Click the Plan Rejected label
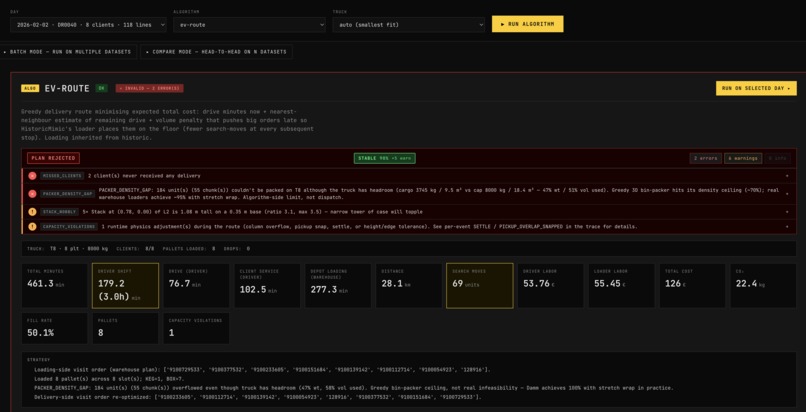This screenshot has width=806, height=412. pos(53,158)
